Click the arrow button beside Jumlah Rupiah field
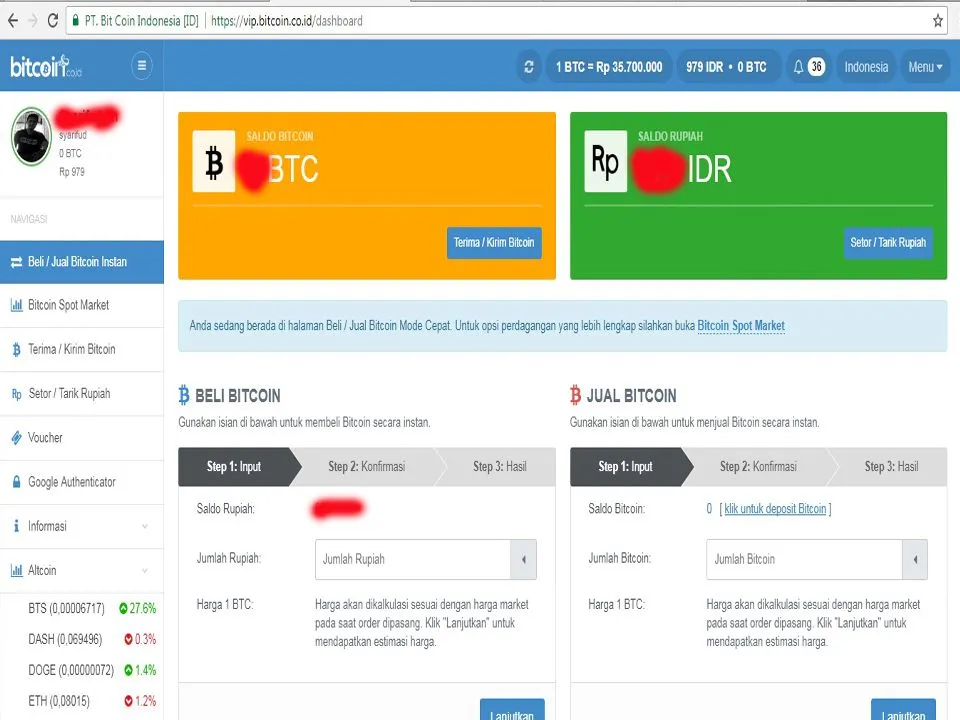 (523, 560)
